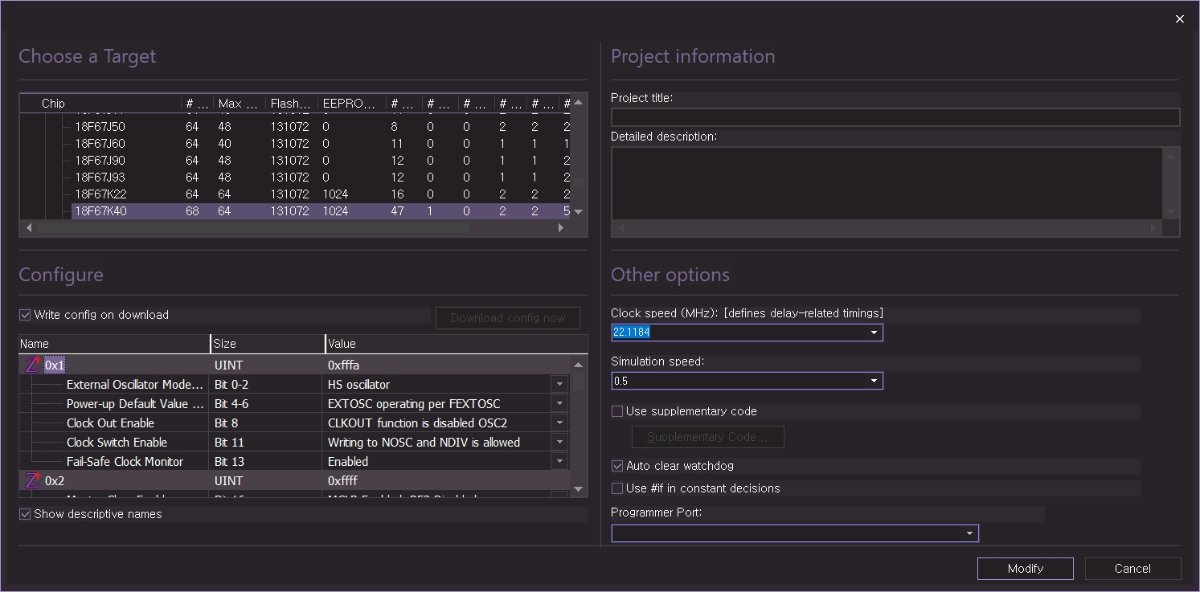Open Fail-Safe Clock Monitor value dropdown
The image size is (1200, 592).
(558, 461)
